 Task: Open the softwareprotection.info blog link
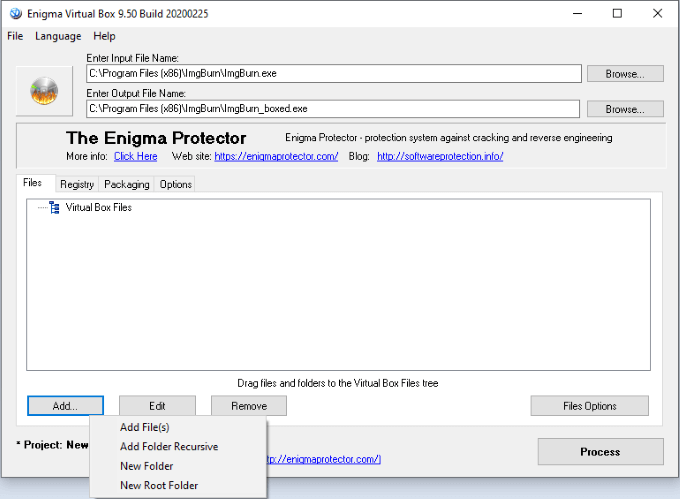coord(440,157)
